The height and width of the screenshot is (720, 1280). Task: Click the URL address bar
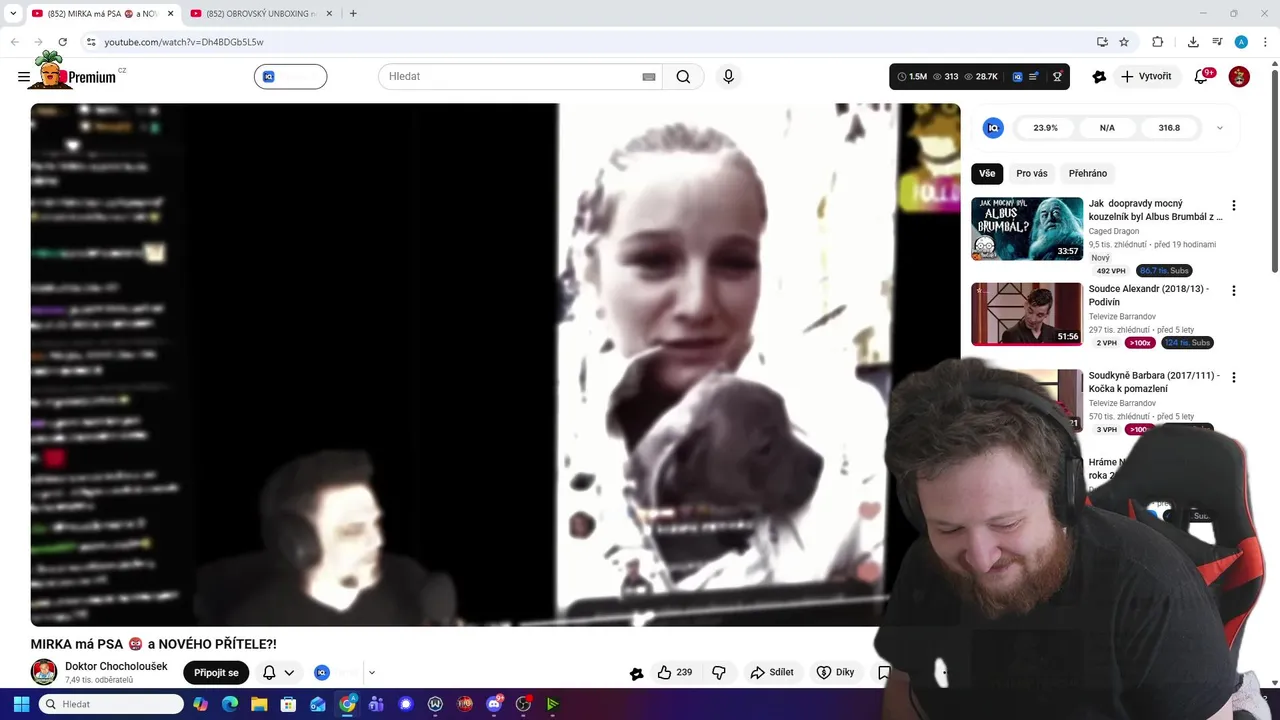point(590,42)
